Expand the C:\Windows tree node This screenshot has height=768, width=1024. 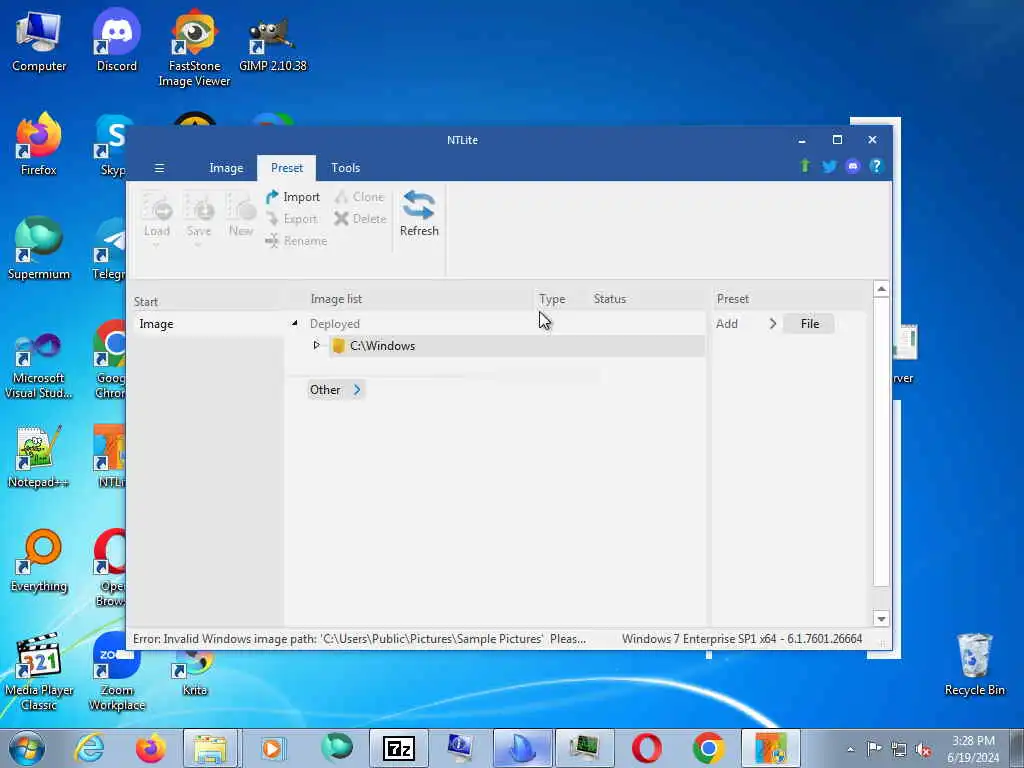[x=317, y=345]
